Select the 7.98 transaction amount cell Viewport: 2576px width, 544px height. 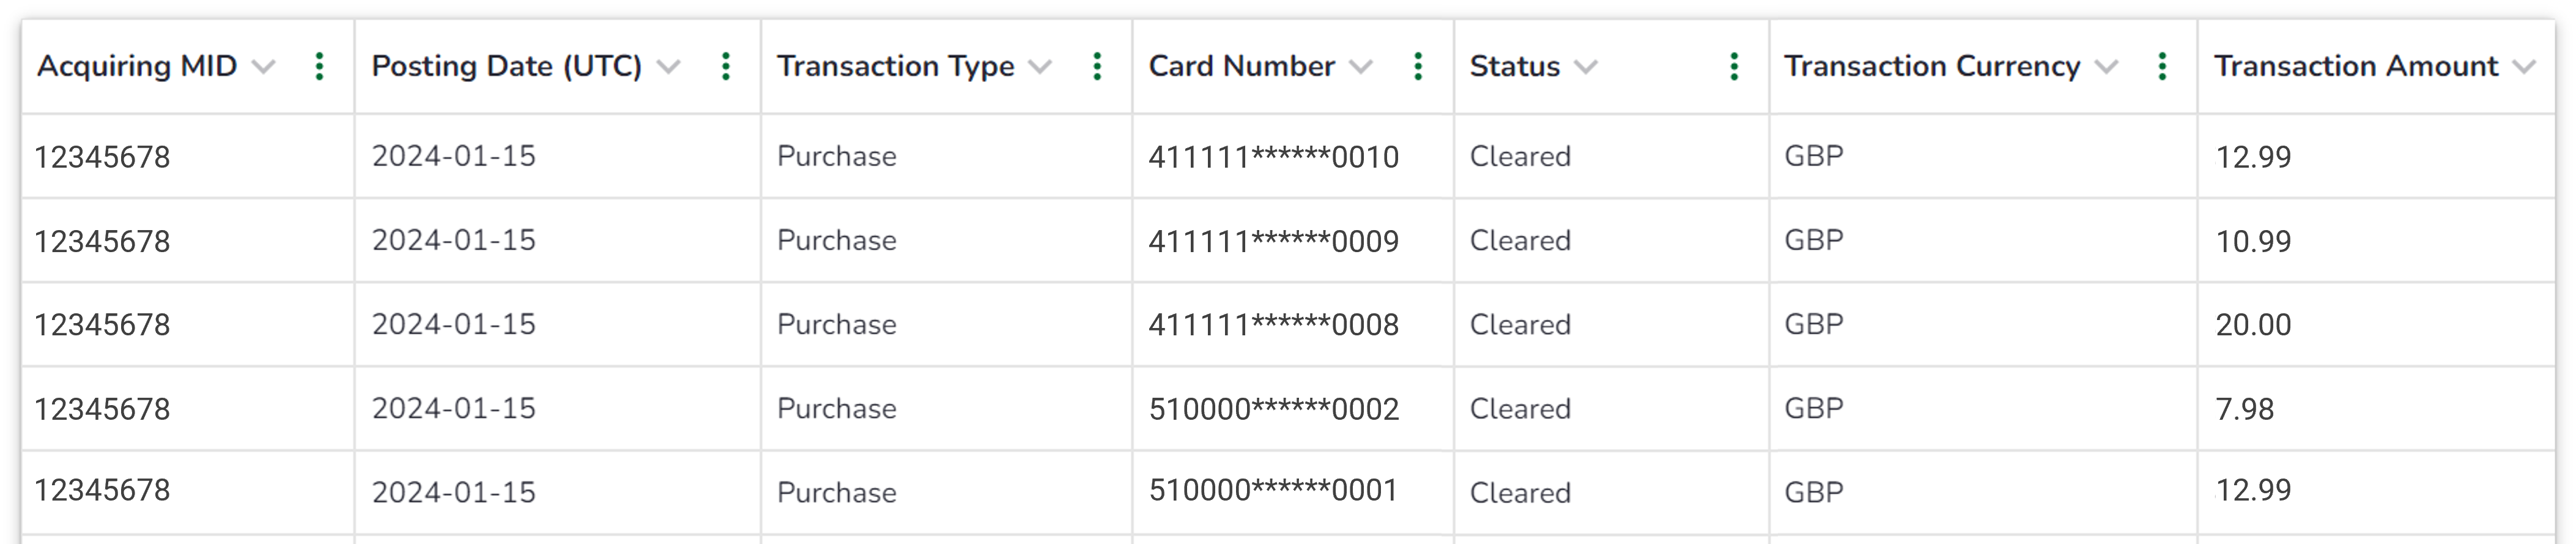click(x=2245, y=409)
